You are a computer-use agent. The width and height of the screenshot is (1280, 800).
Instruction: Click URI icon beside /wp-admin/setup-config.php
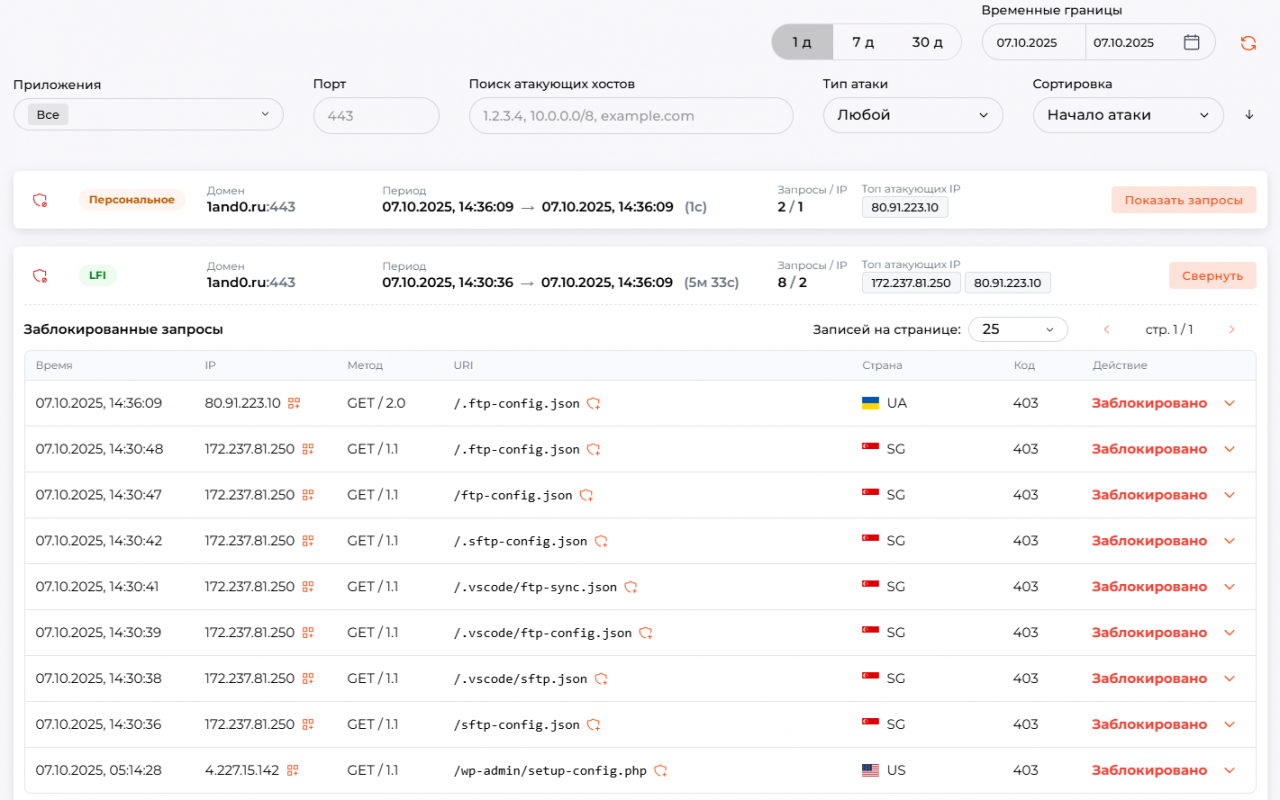click(661, 772)
